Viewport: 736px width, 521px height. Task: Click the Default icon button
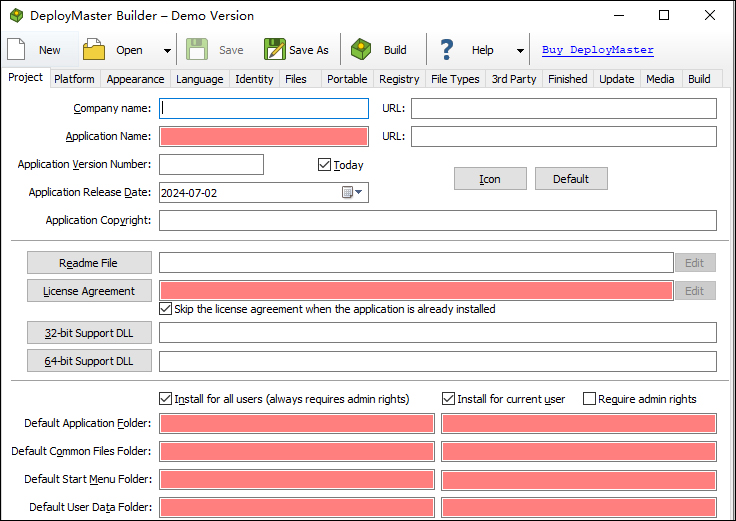(571, 179)
